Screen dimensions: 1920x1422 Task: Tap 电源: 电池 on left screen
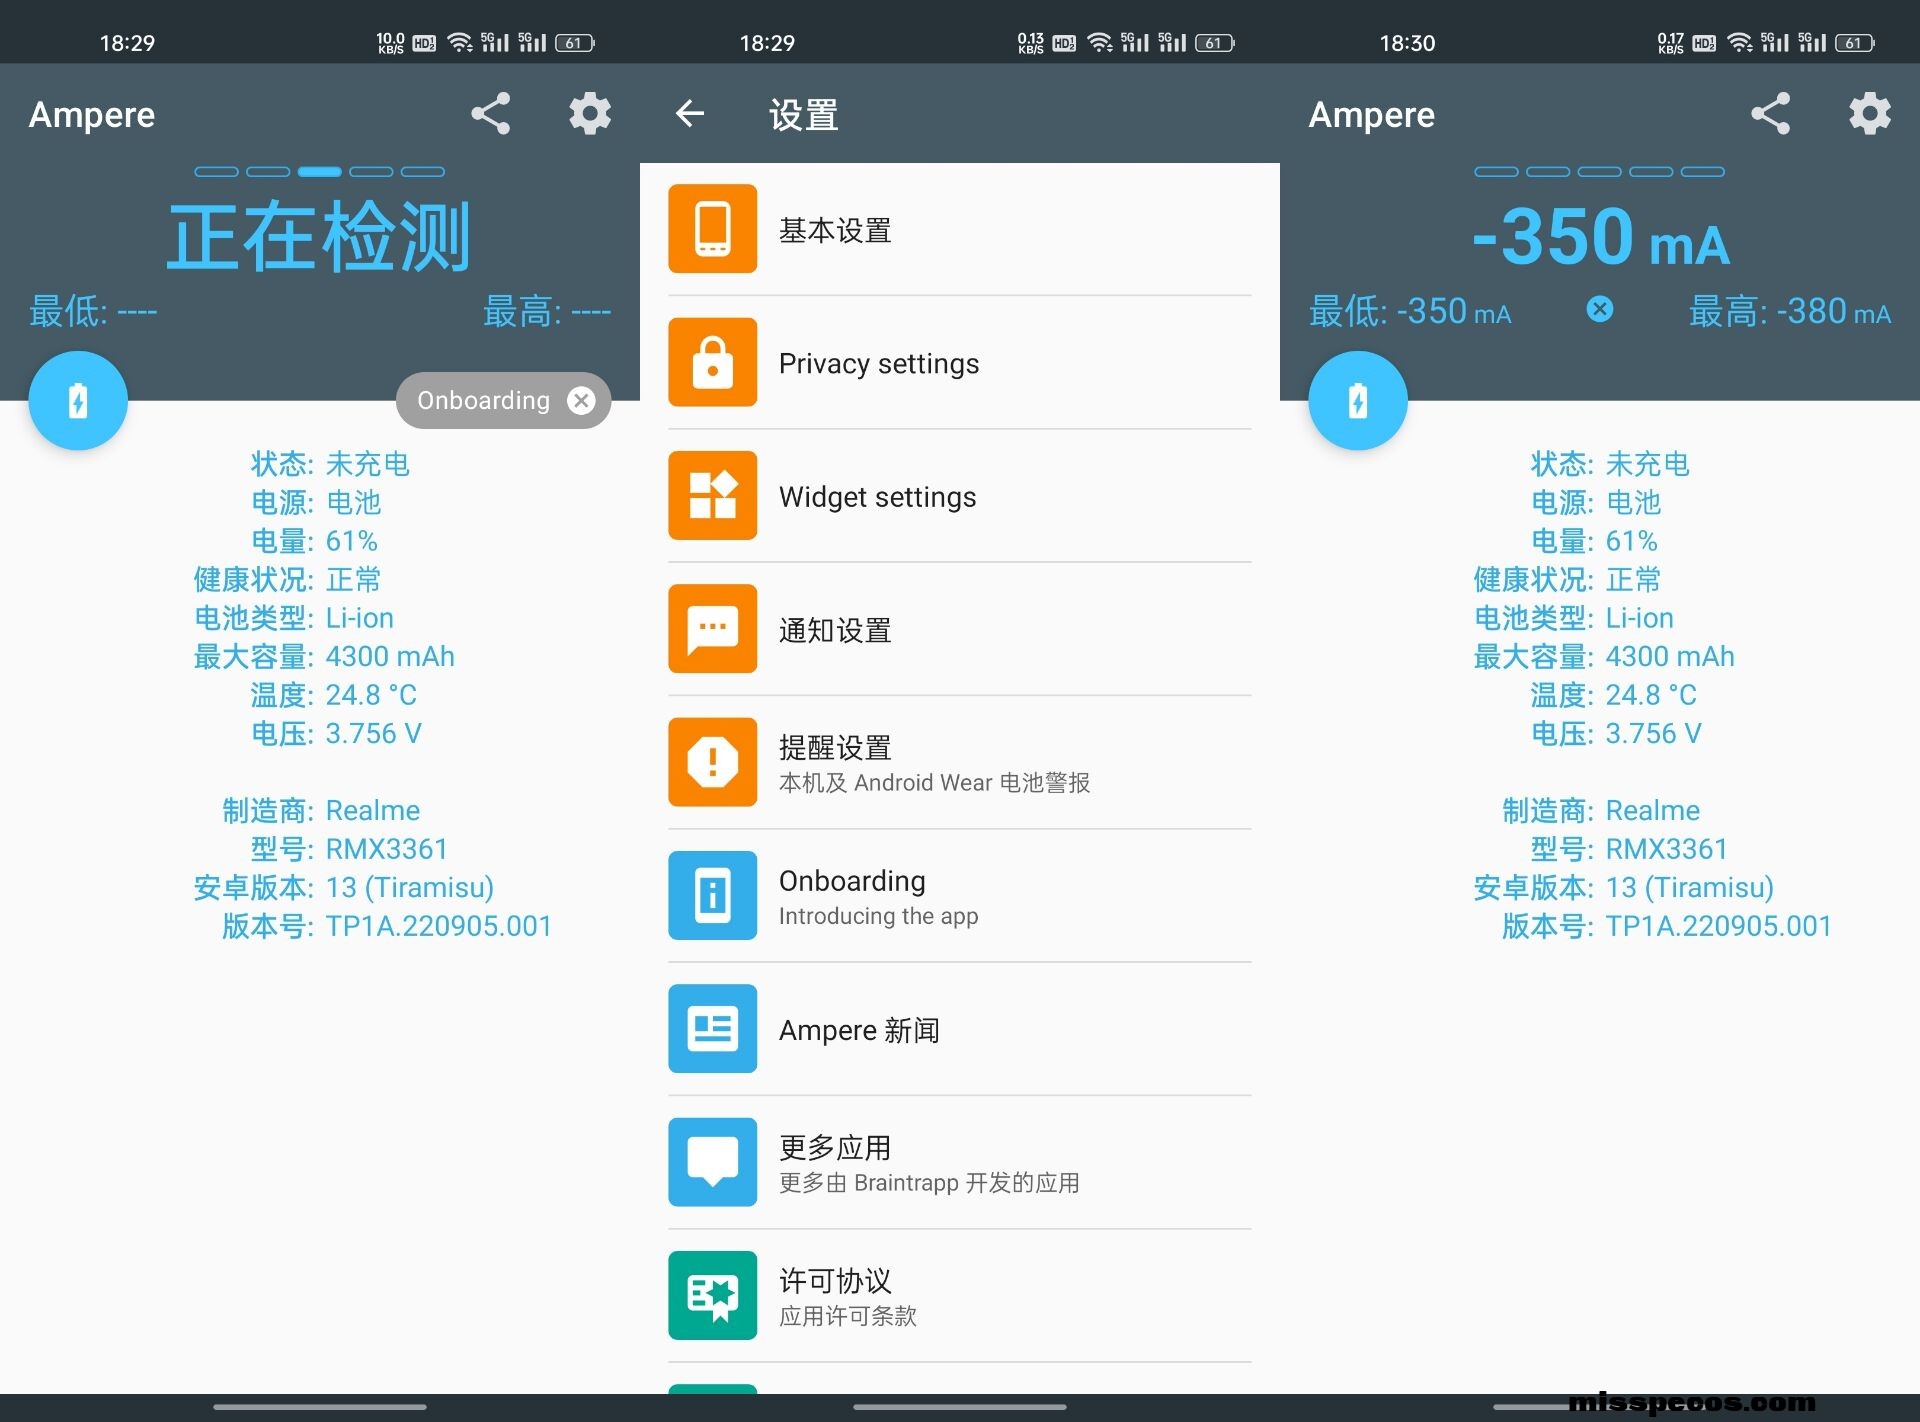click(x=316, y=502)
